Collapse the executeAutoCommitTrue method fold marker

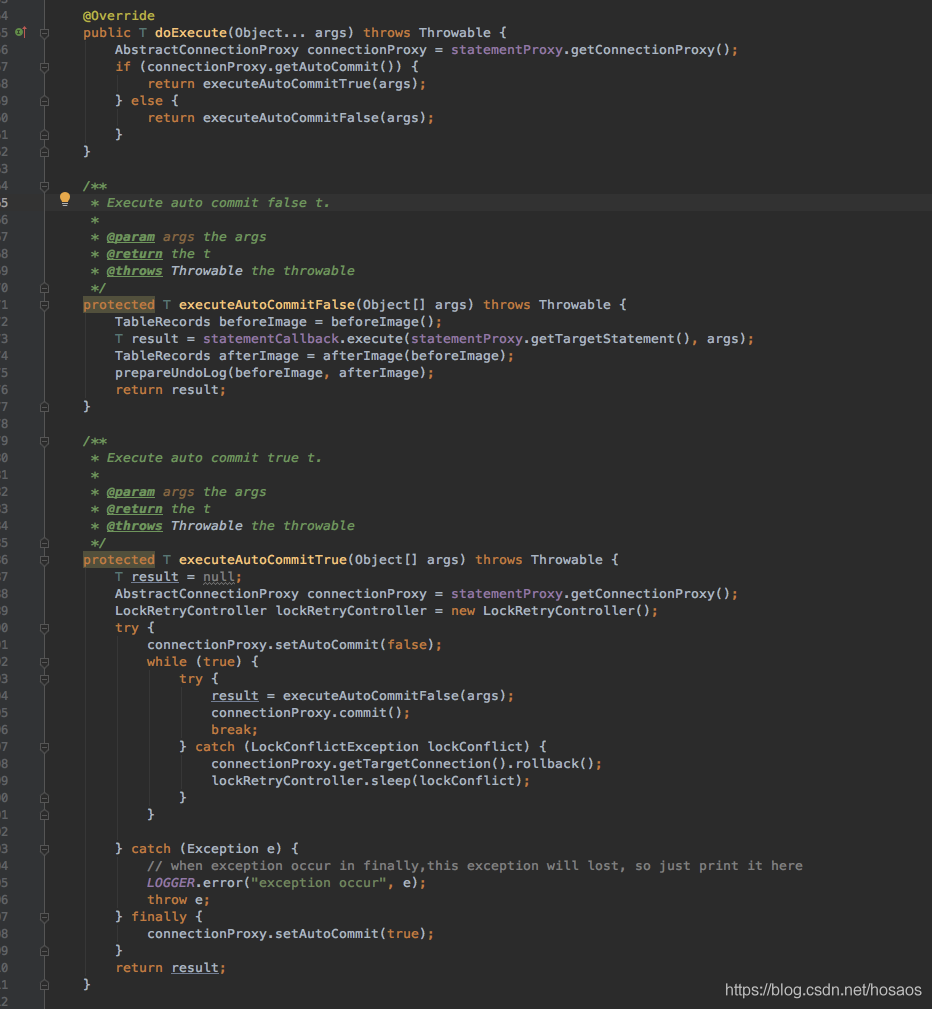(44, 560)
